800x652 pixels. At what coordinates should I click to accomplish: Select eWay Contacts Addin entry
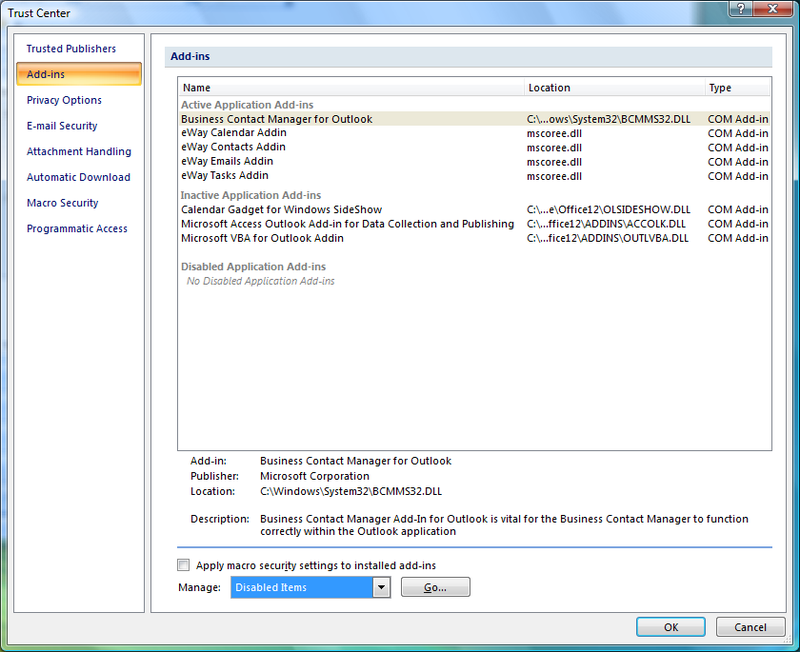[474, 147]
